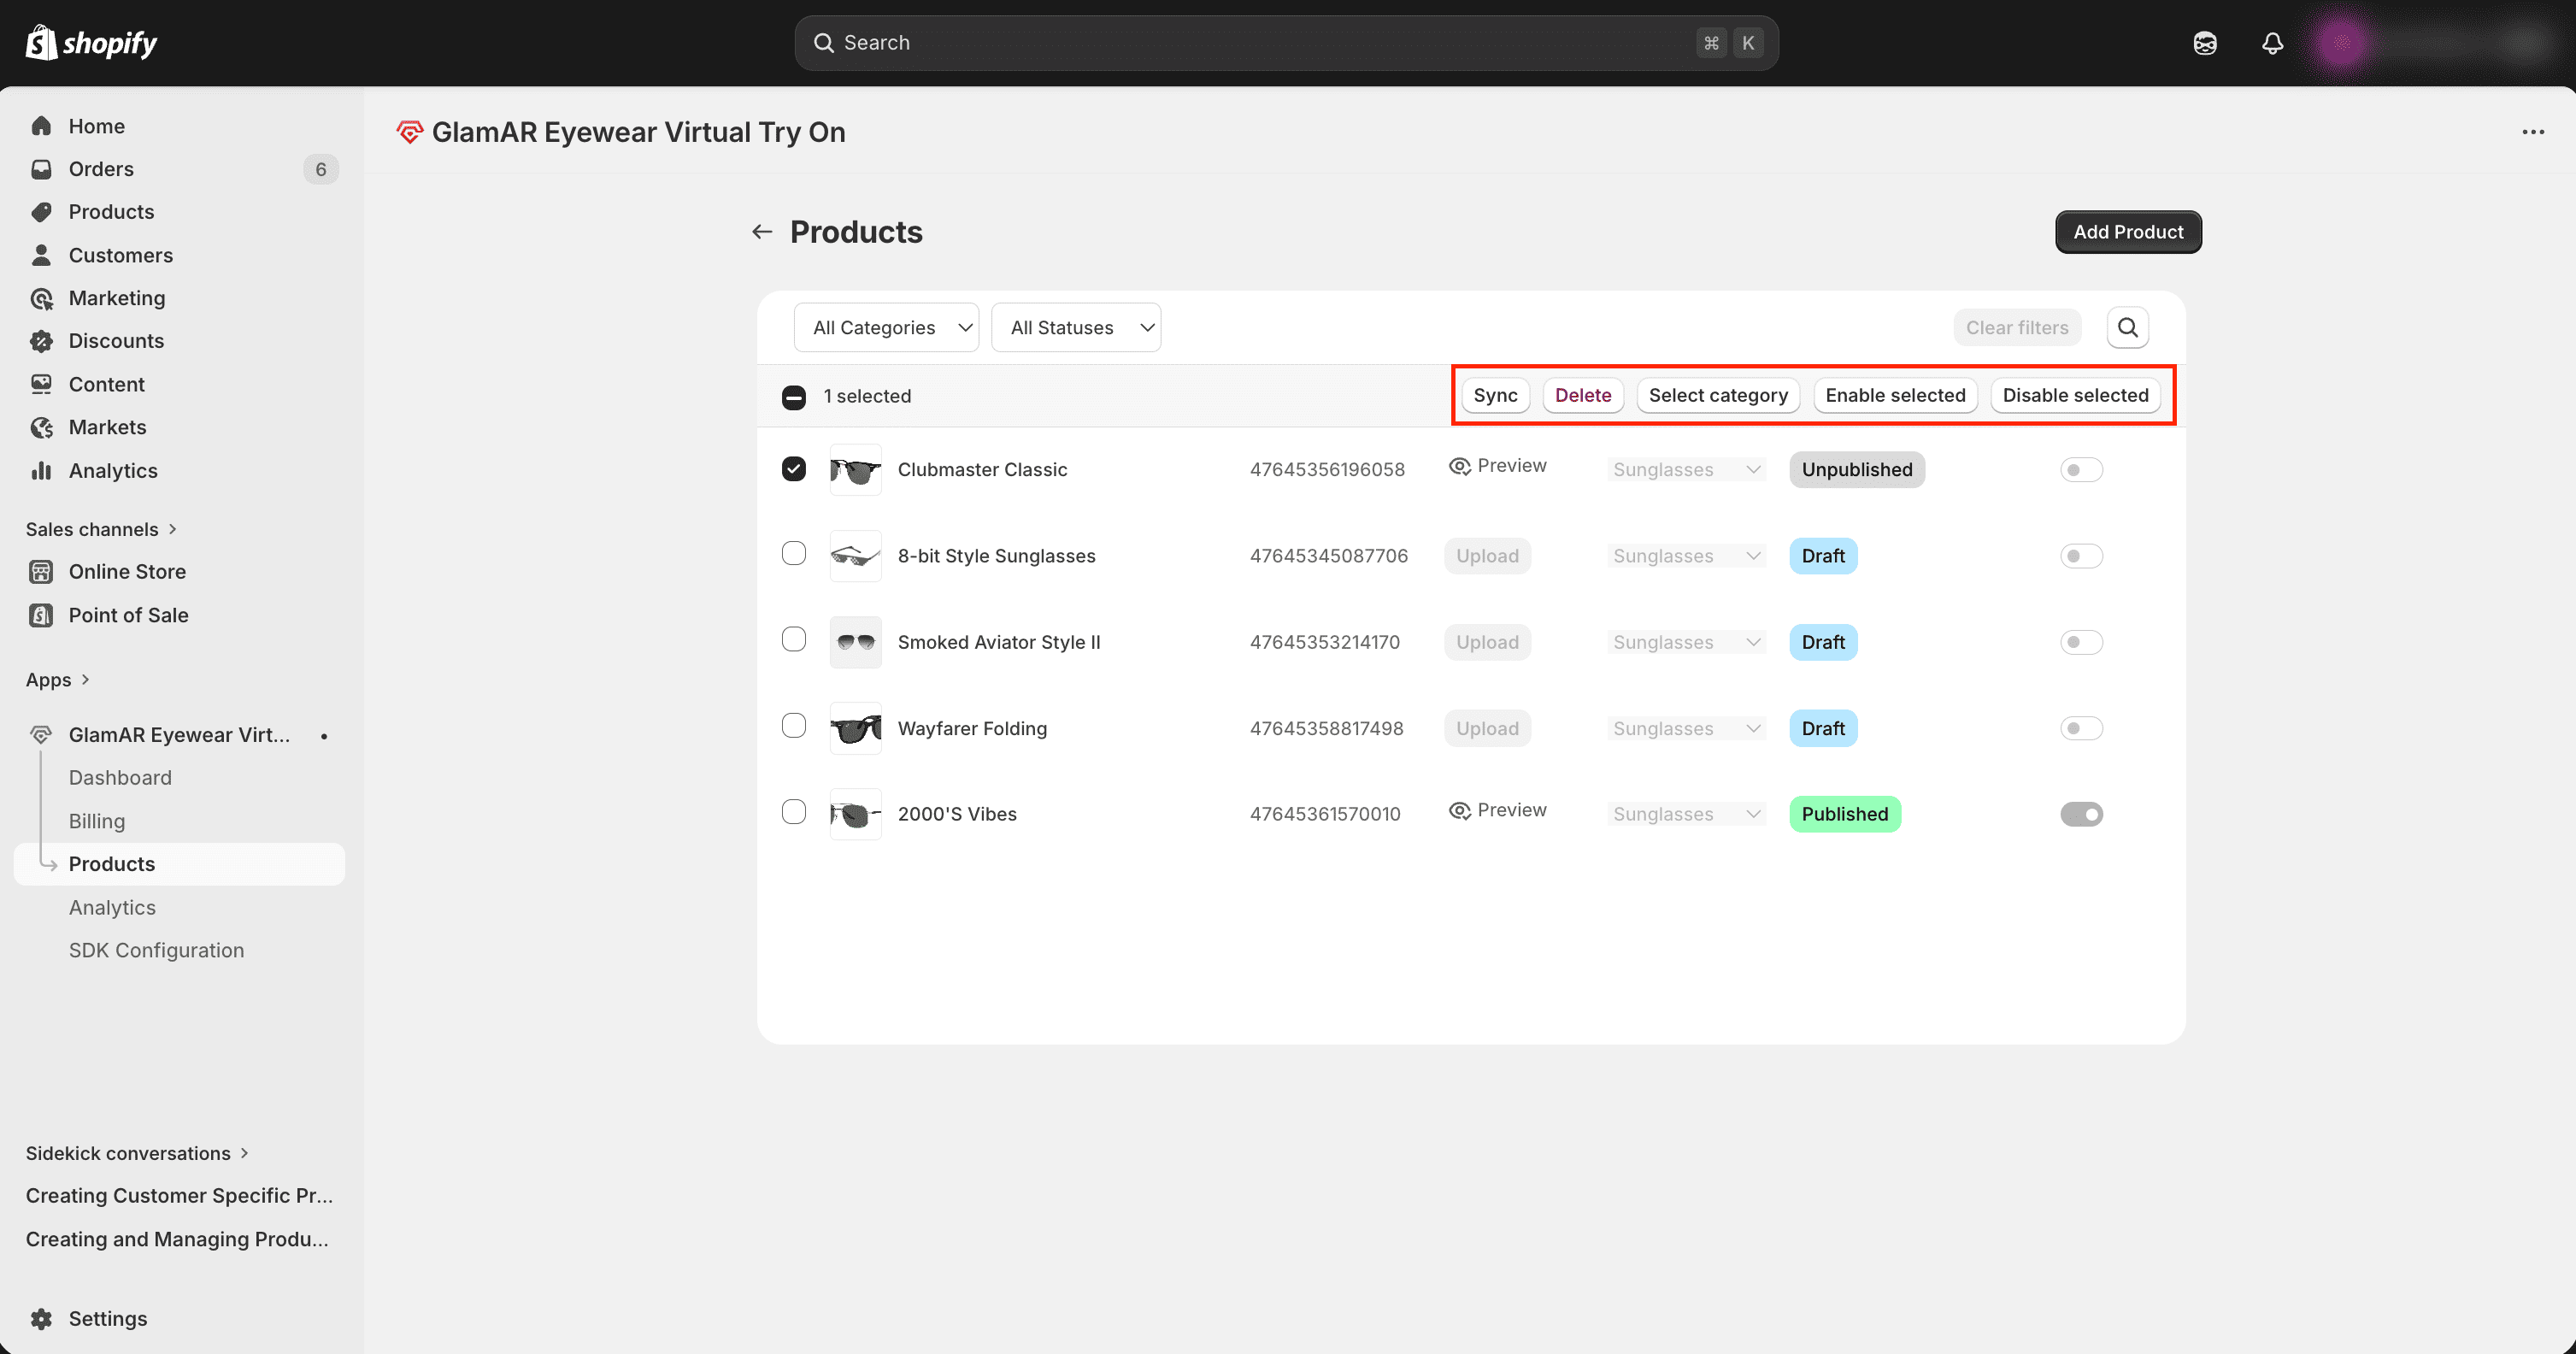Go to SDK Configuration page
2576x1354 pixels.
coord(156,950)
